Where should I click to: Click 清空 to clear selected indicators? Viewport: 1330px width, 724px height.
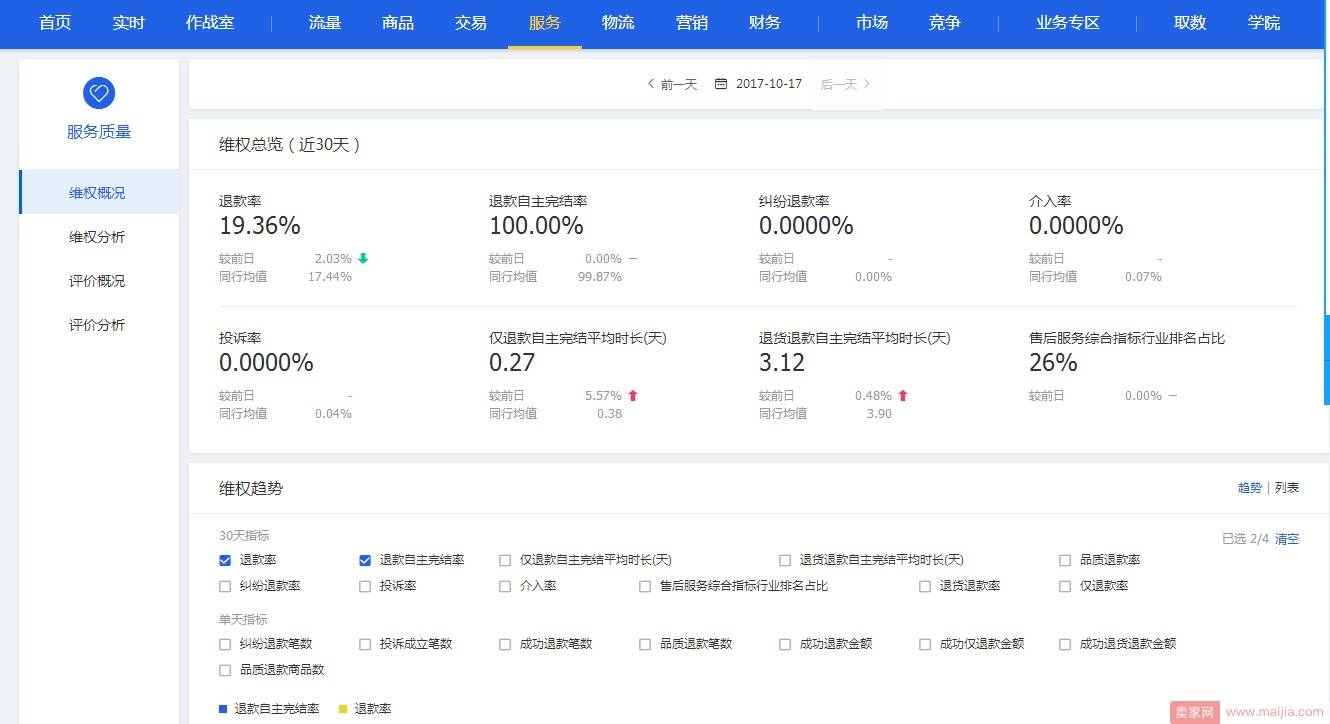tap(1287, 539)
